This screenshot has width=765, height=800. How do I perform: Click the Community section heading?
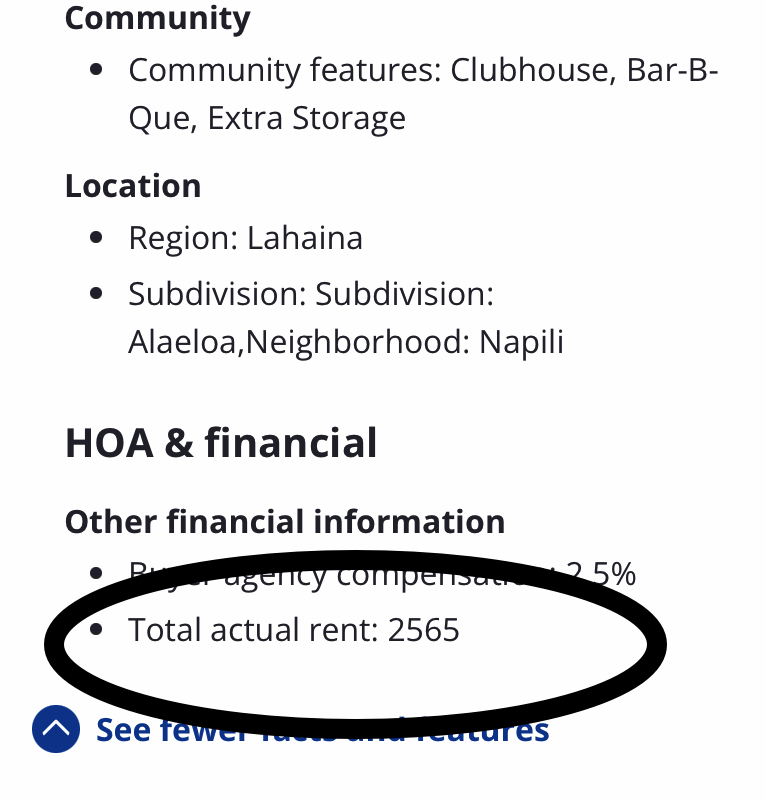[x=156, y=18]
